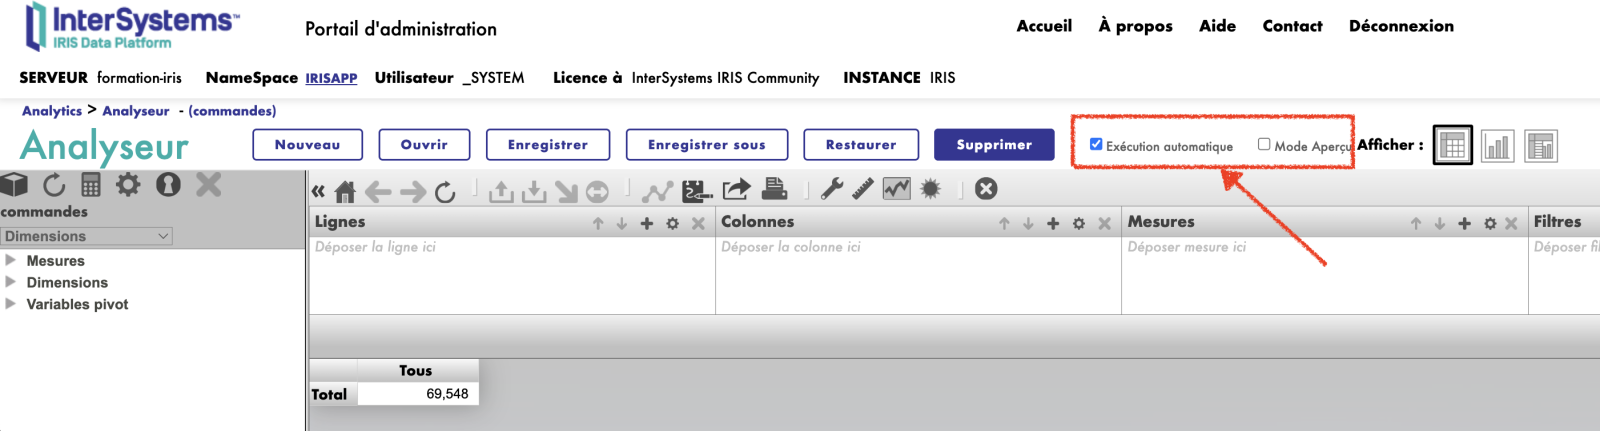This screenshot has width=1600, height=431.
Task: Show the chart view next to Afficher
Action: (x=1497, y=146)
